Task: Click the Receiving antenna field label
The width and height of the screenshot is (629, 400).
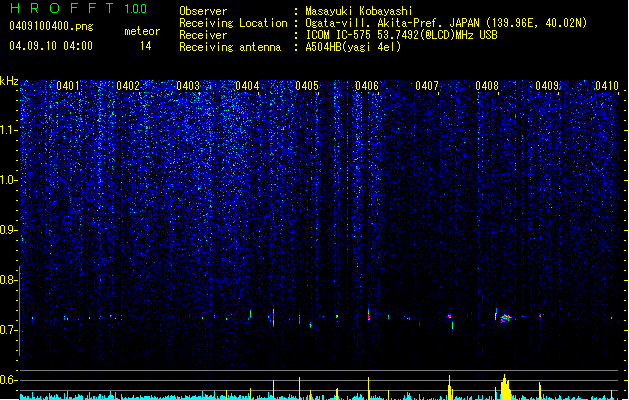Action: [230, 47]
